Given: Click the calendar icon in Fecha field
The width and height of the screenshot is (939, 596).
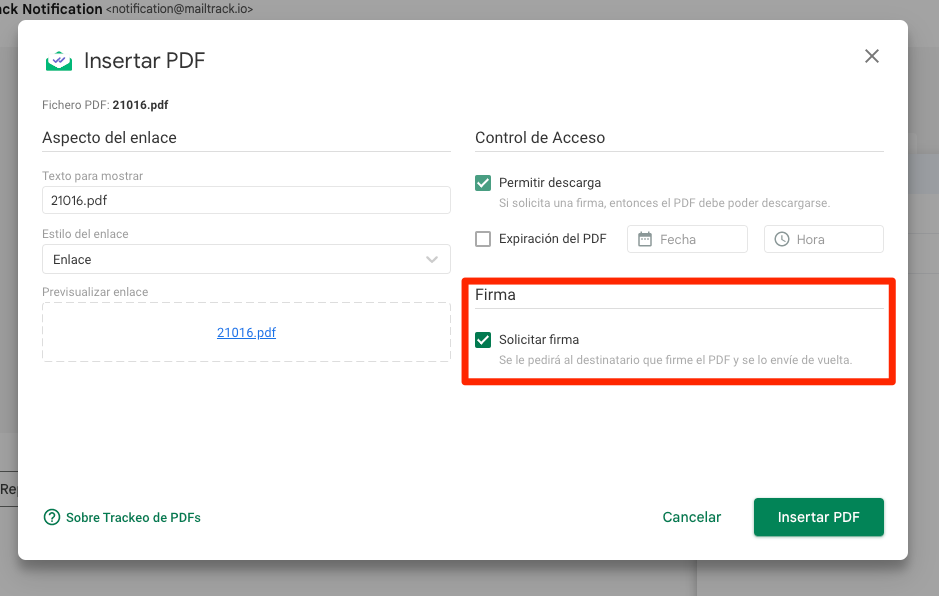Looking at the screenshot, I should (645, 239).
